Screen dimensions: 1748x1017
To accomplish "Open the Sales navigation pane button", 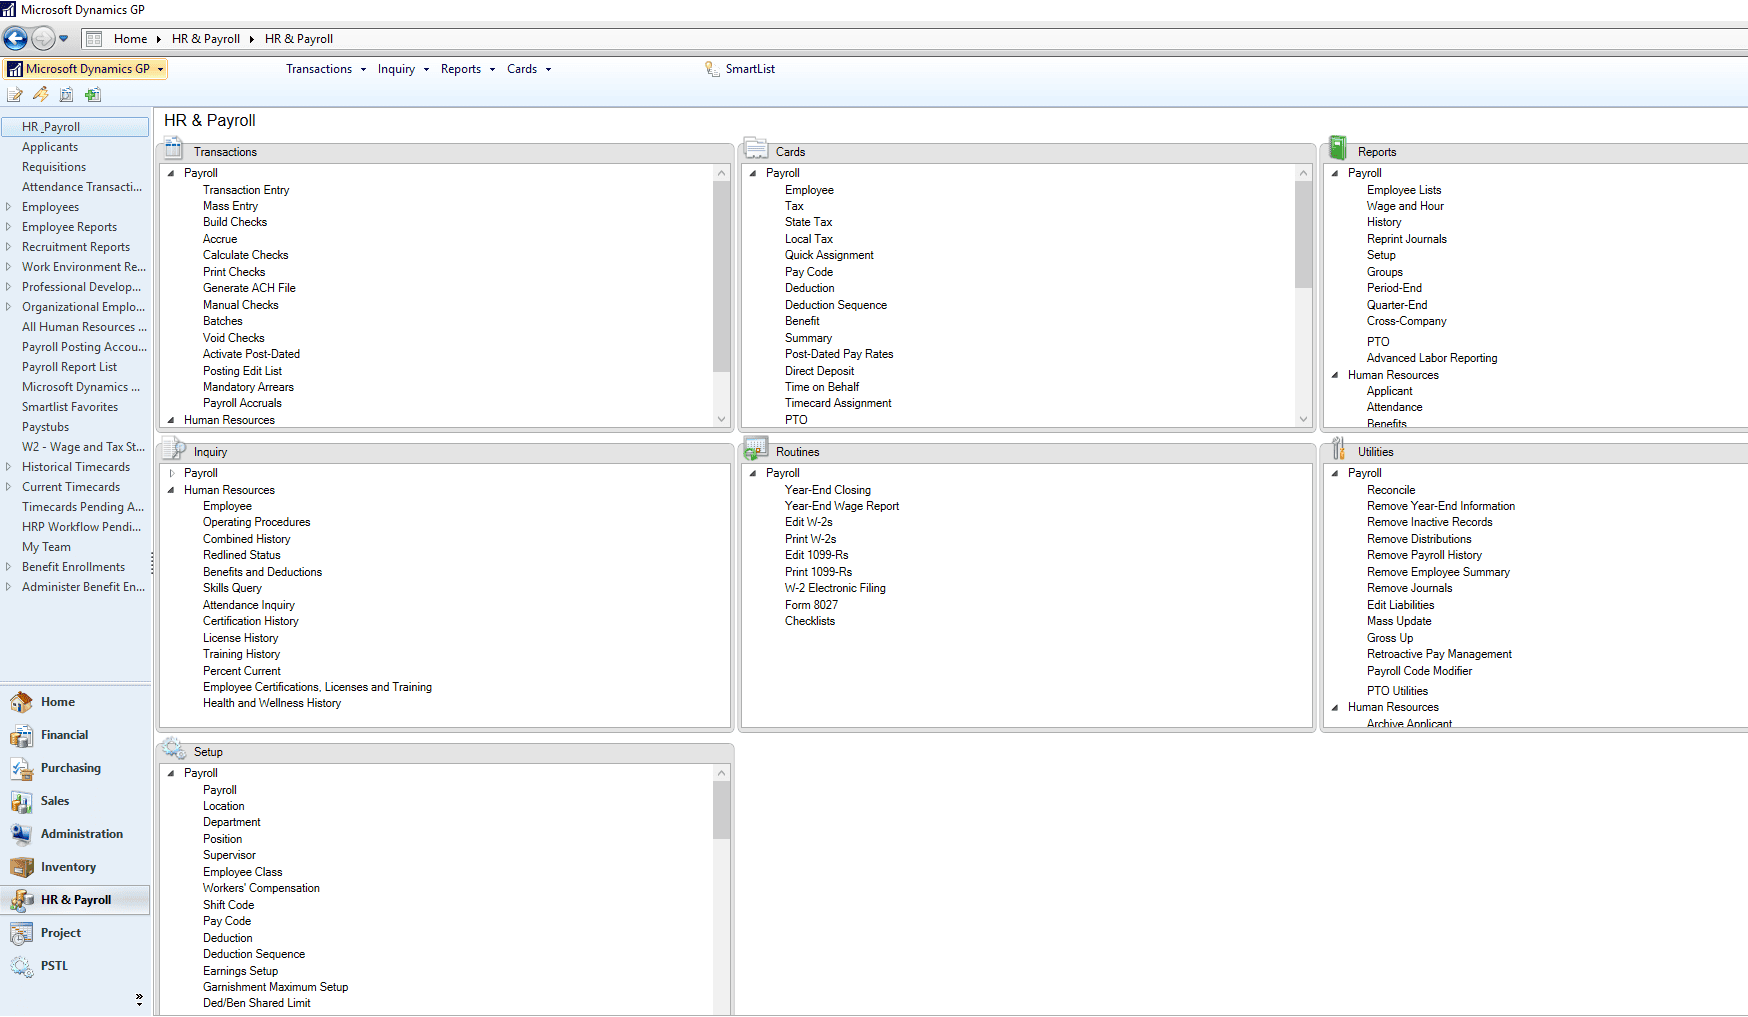I will [x=75, y=801].
